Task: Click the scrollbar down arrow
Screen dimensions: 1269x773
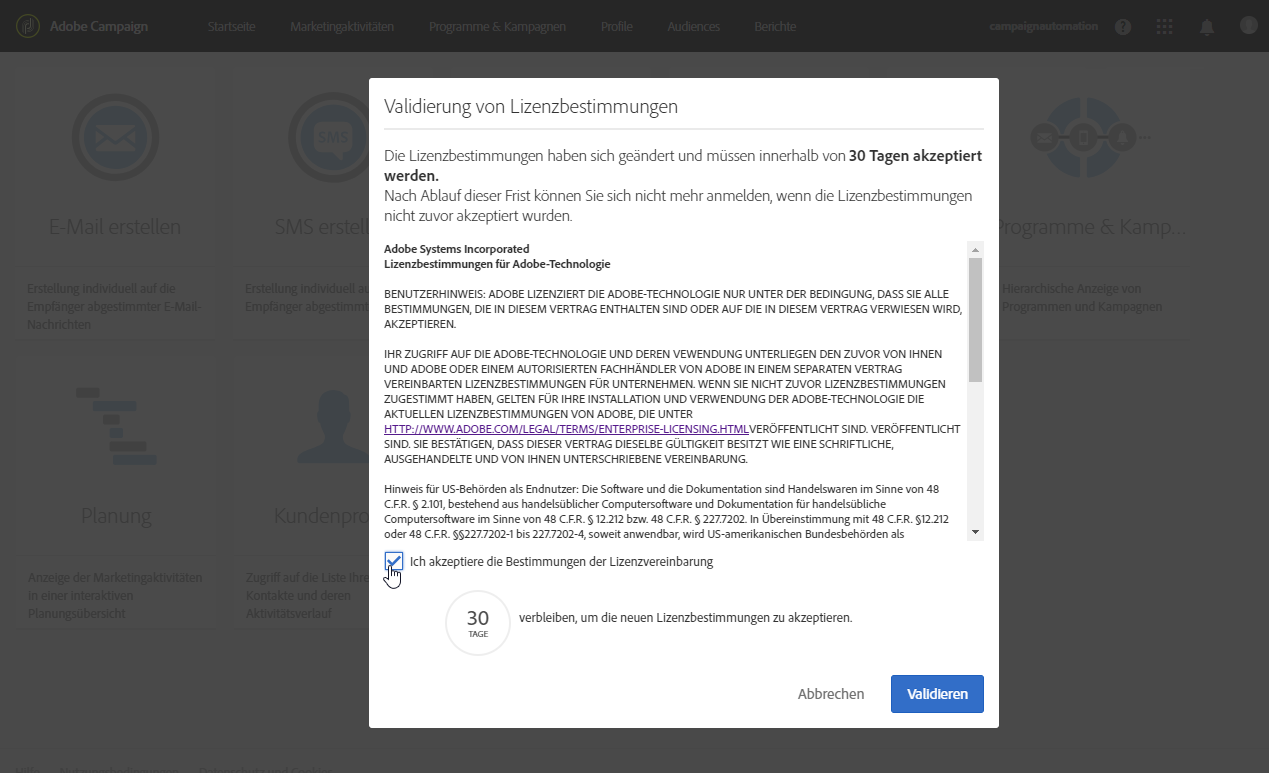Action: pos(975,532)
